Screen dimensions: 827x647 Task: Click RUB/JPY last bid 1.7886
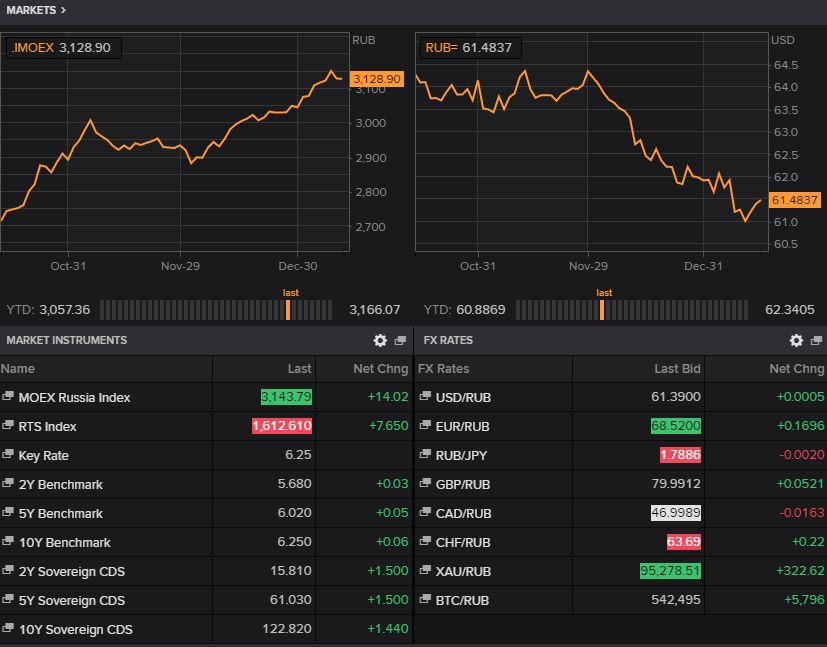[680, 455]
